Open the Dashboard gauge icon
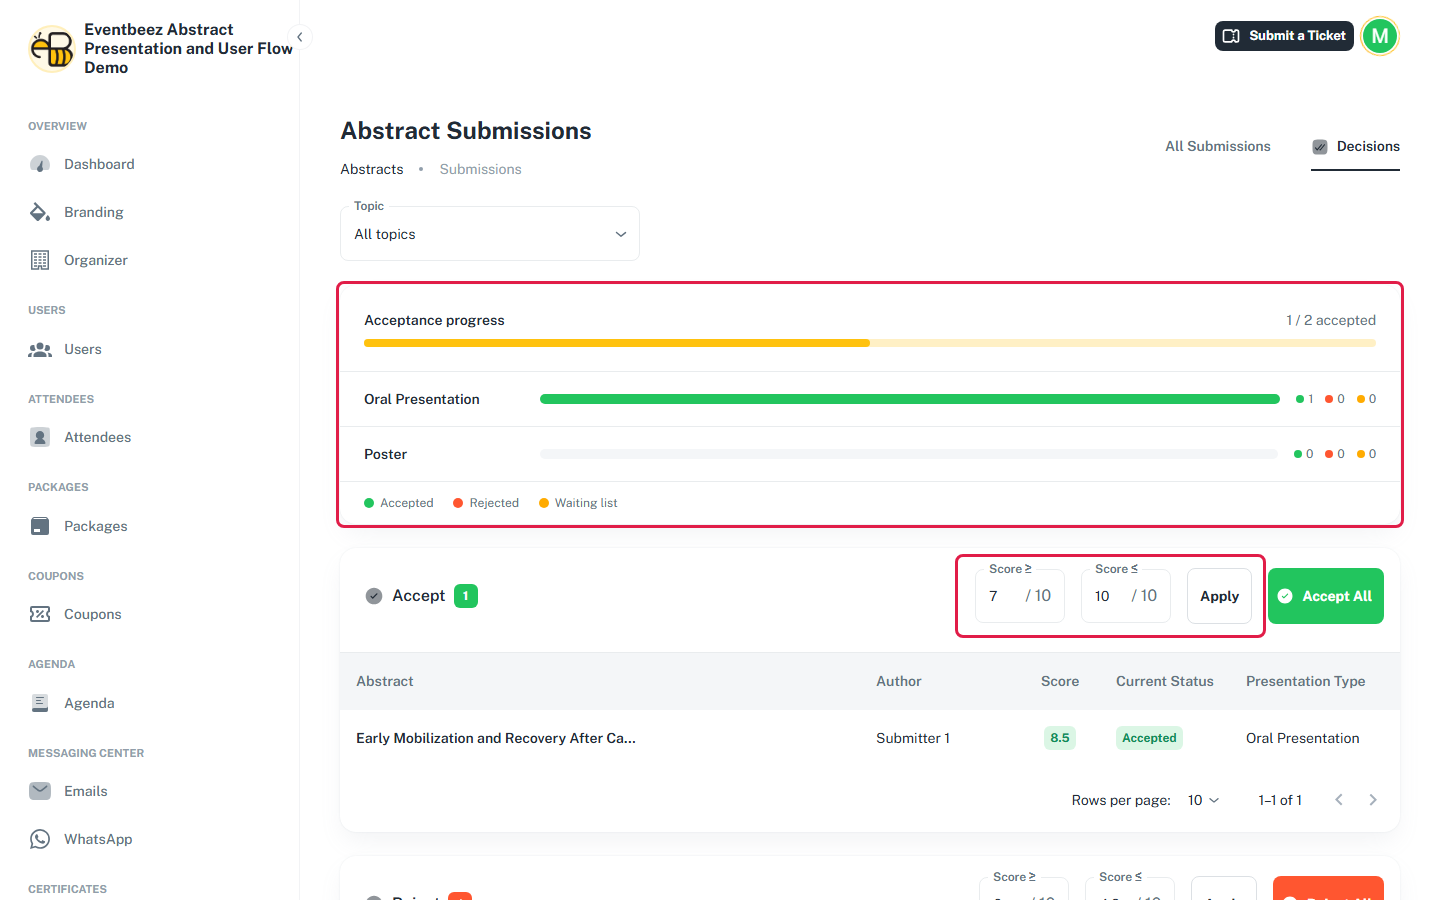Image resolution: width=1440 pixels, height=900 pixels. click(x=40, y=164)
